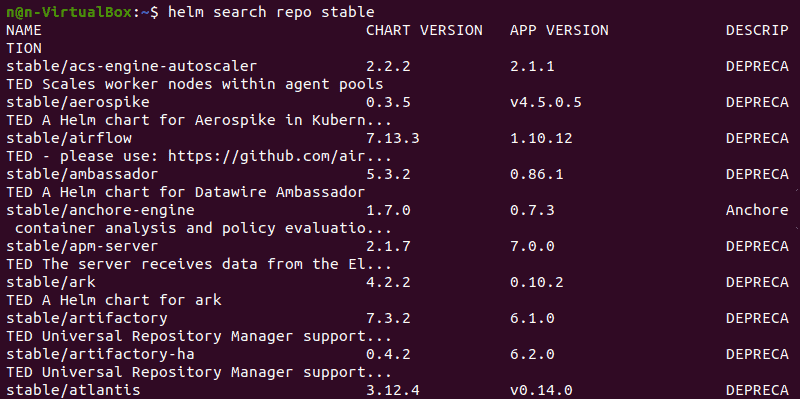Click app version 6.2.0
Viewport: 800px width, 399px height.
click(x=532, y=355)
